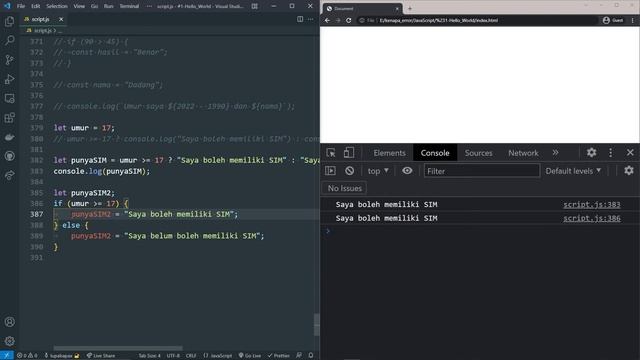Open the script.js:383 source link
Screen dimensions: 640x360
click(592, 204)
